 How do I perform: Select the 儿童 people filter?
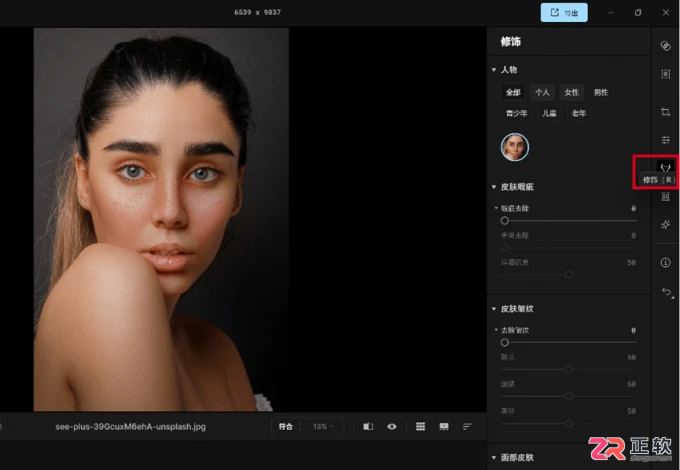click(x=549, y=113)
